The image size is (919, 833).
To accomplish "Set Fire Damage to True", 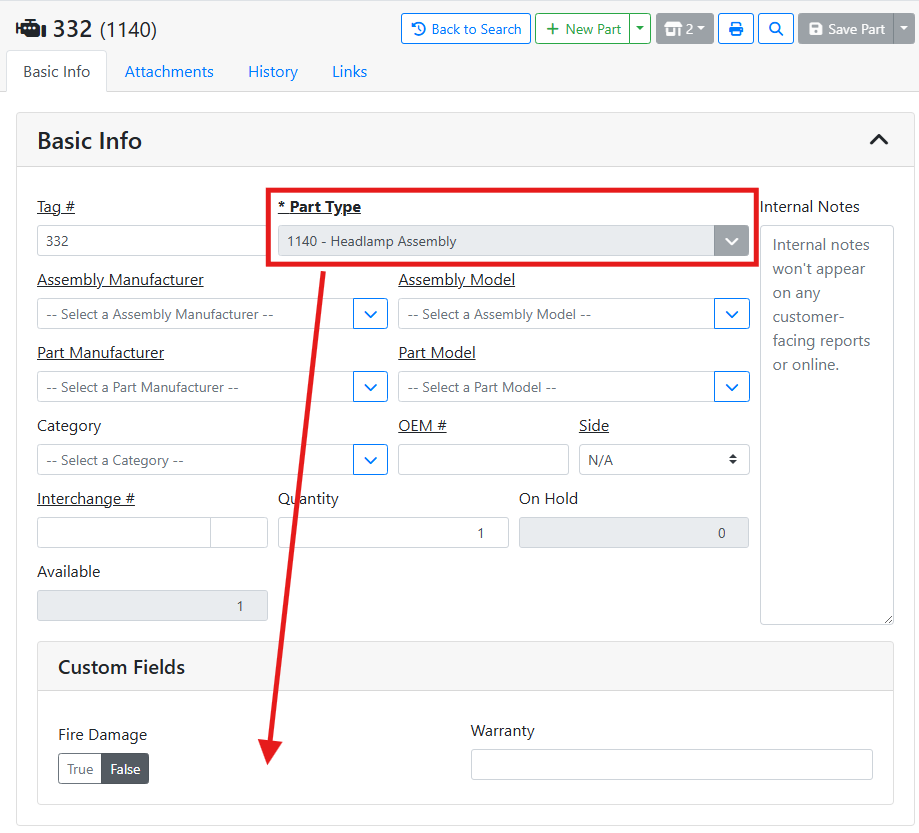I will [80, 769].
